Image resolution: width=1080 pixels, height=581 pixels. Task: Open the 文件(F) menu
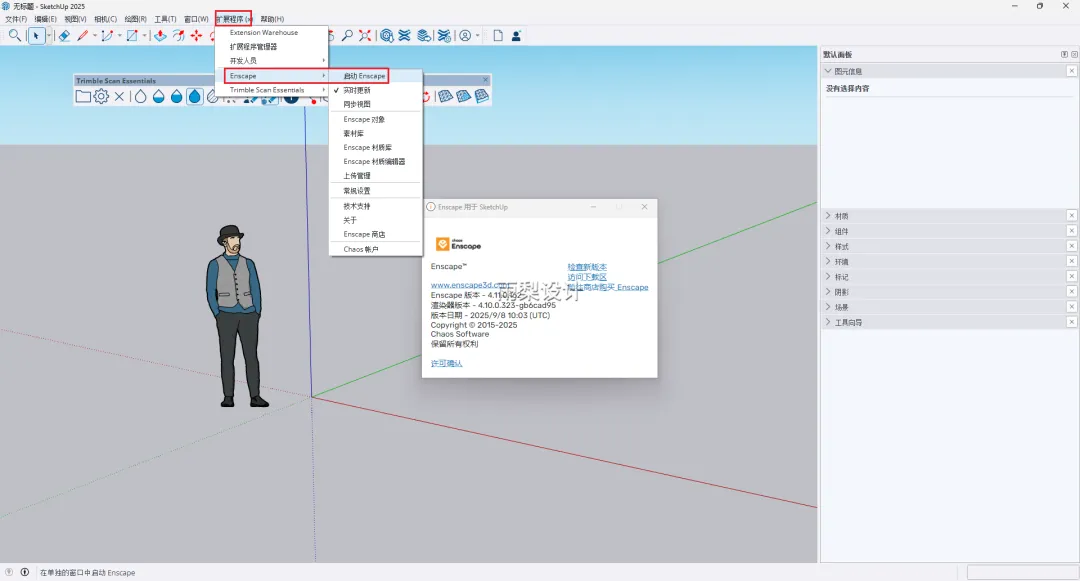pos(16,19)
